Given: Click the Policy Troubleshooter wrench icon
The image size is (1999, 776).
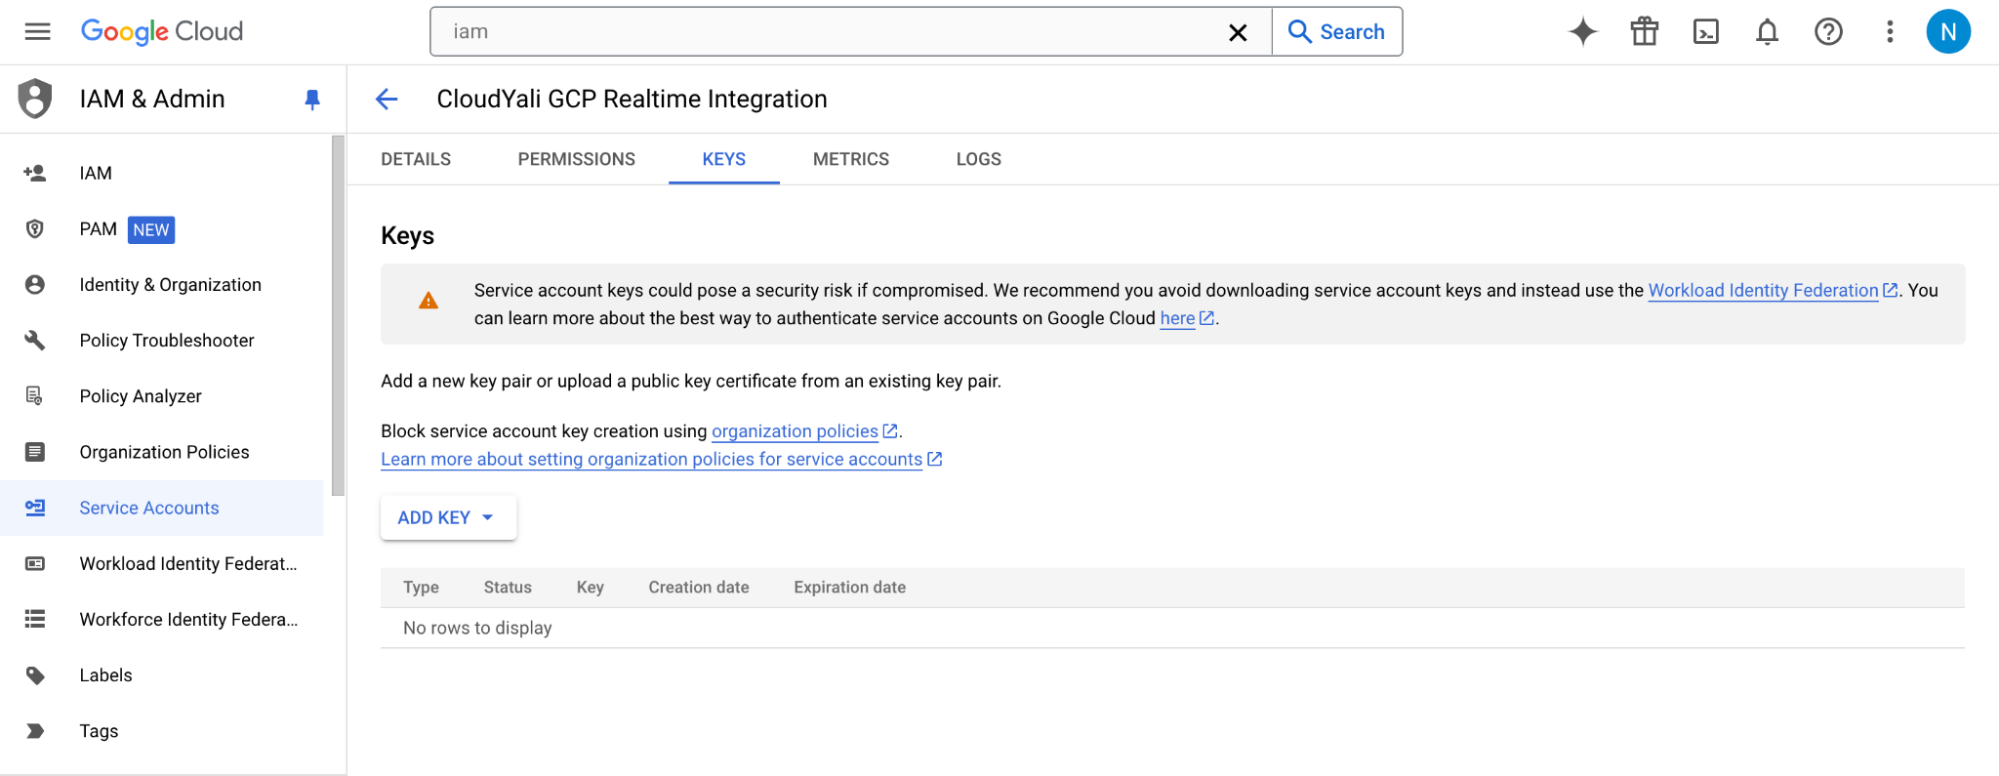Looking at the screenshot, I should point(35,341).
